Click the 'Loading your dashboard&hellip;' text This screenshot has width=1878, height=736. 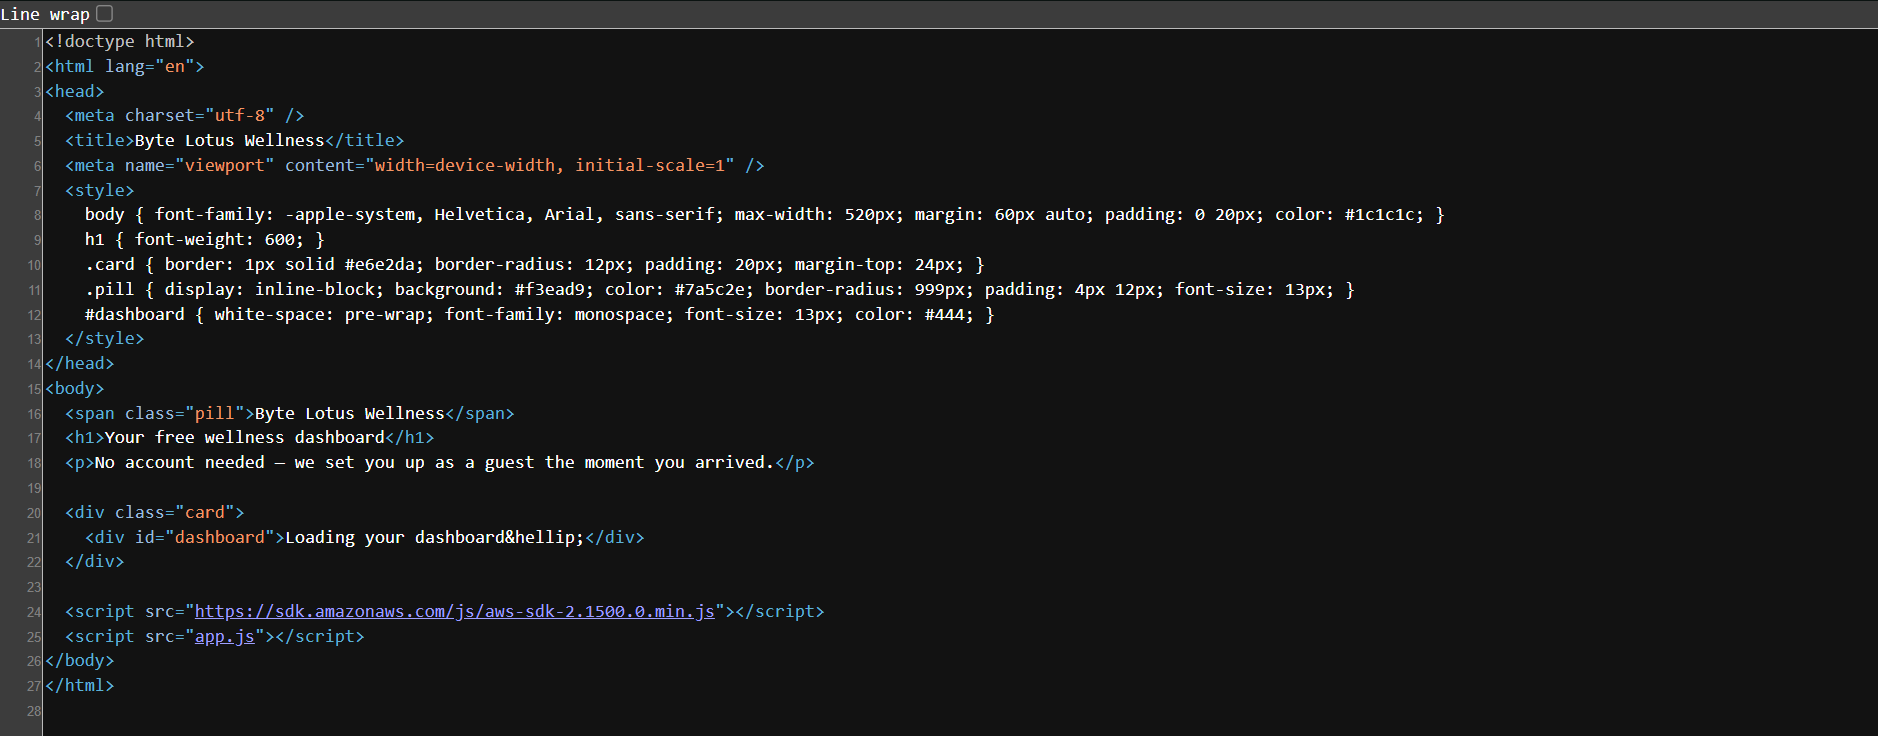[435, 537]
